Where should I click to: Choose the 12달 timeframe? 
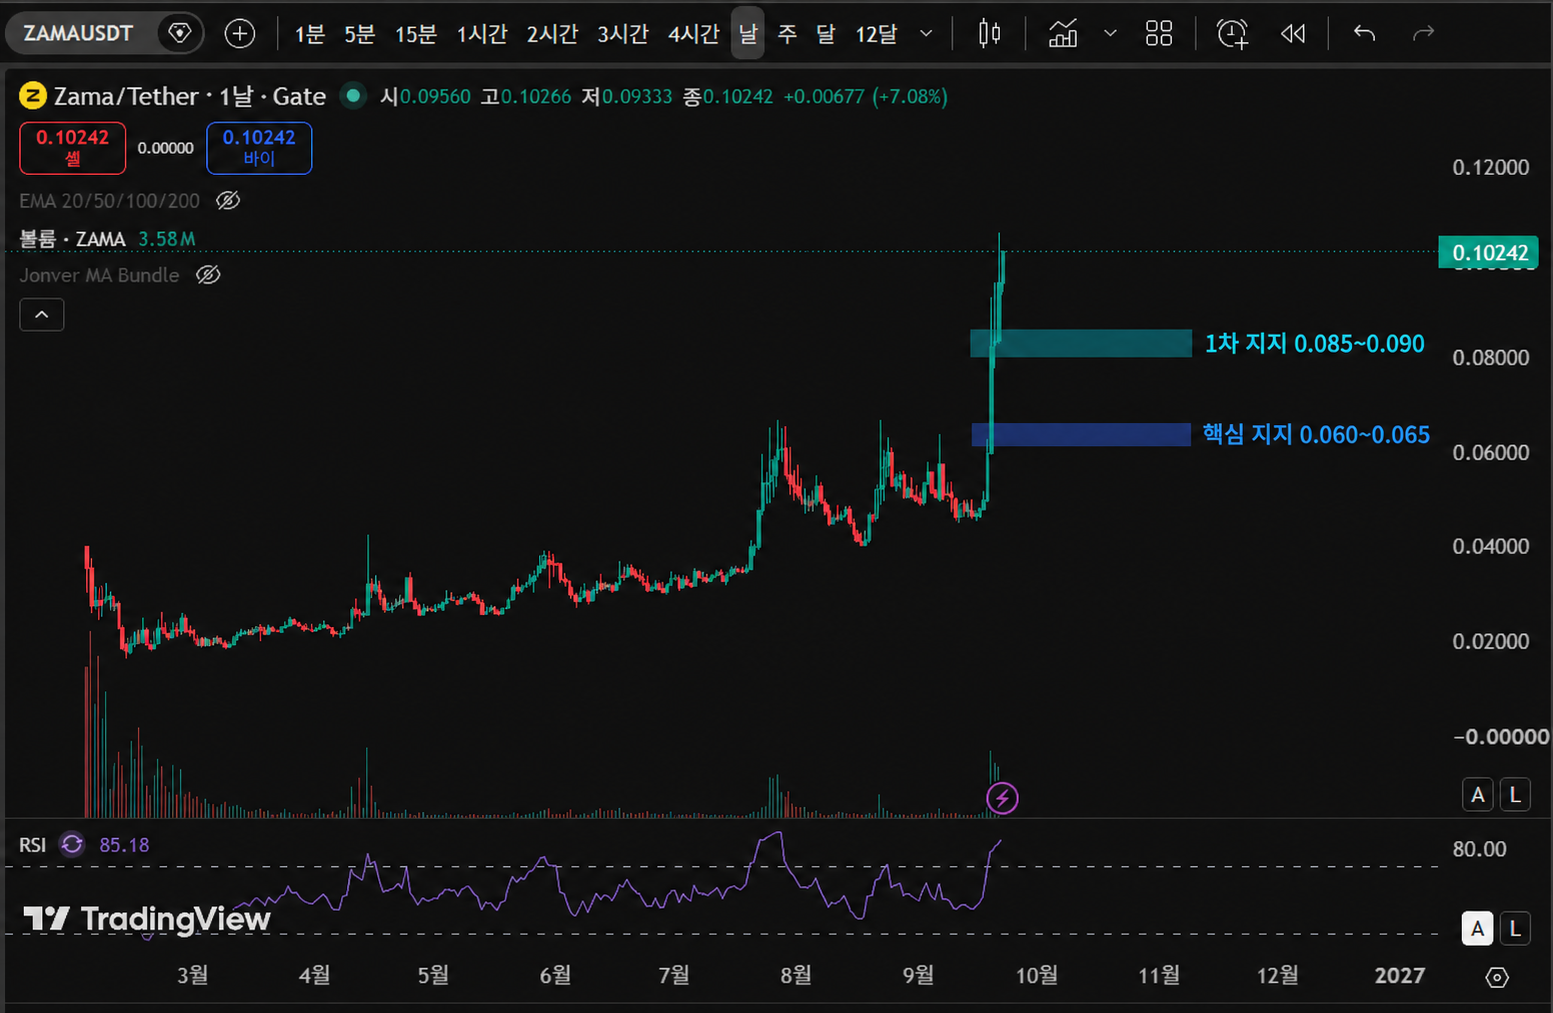pyautogui.click(x=876, y=34)
